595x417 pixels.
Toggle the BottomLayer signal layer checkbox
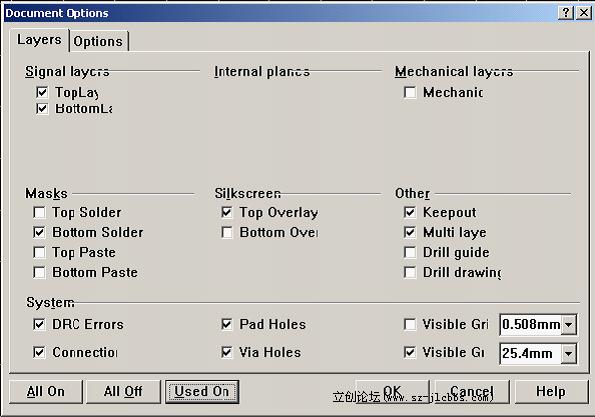pyautogui.click(x=42, y=109)
